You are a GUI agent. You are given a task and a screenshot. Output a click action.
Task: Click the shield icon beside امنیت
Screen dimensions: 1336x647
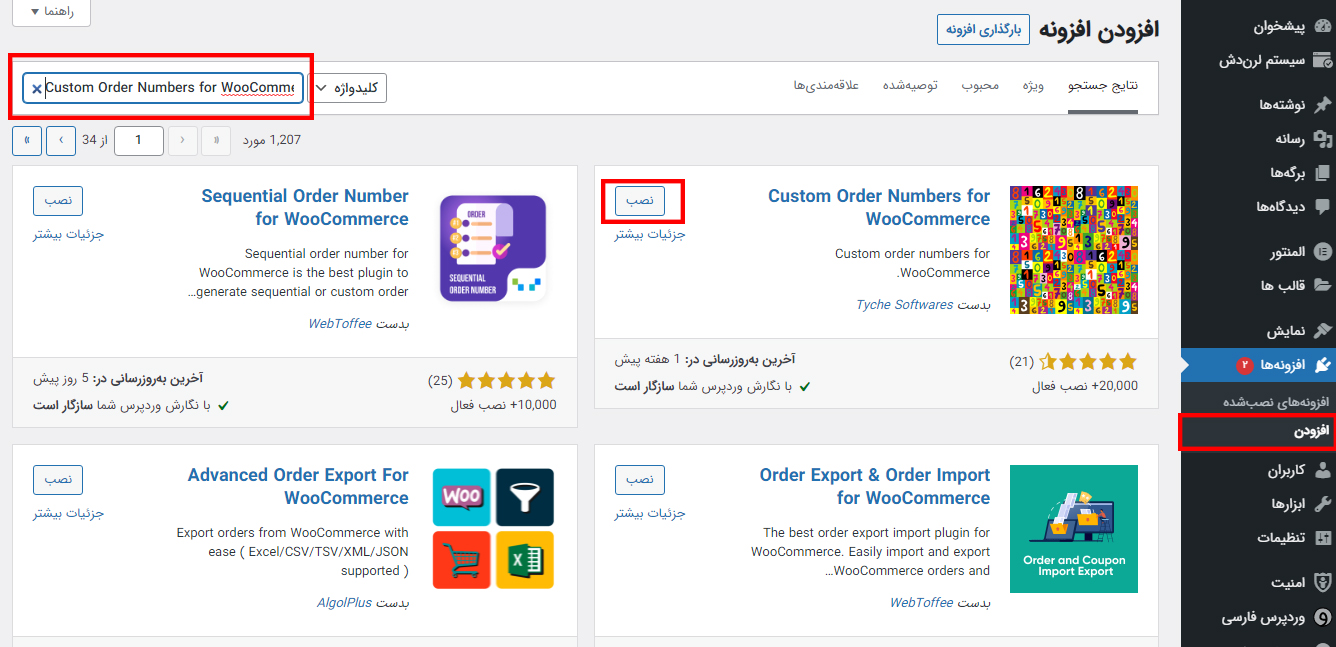point(1322,583)
